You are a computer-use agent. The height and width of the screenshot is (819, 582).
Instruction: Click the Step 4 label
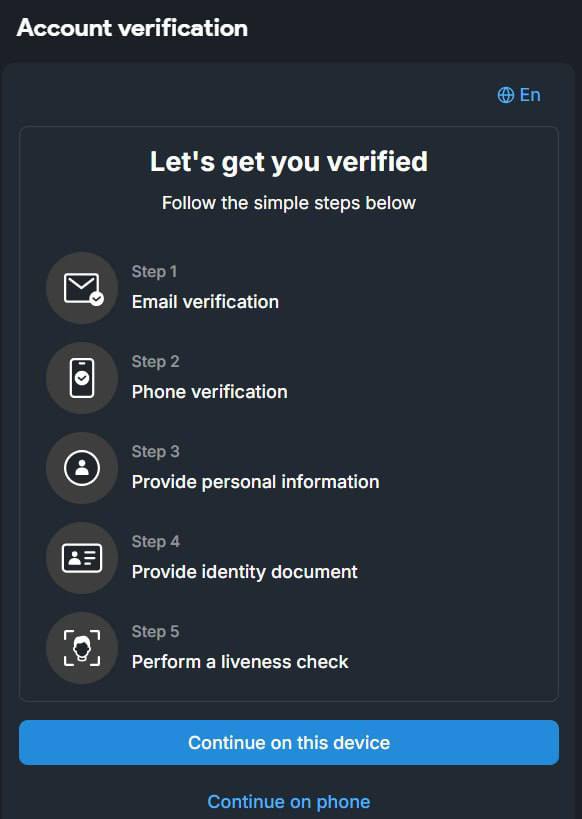coord(156,541)
